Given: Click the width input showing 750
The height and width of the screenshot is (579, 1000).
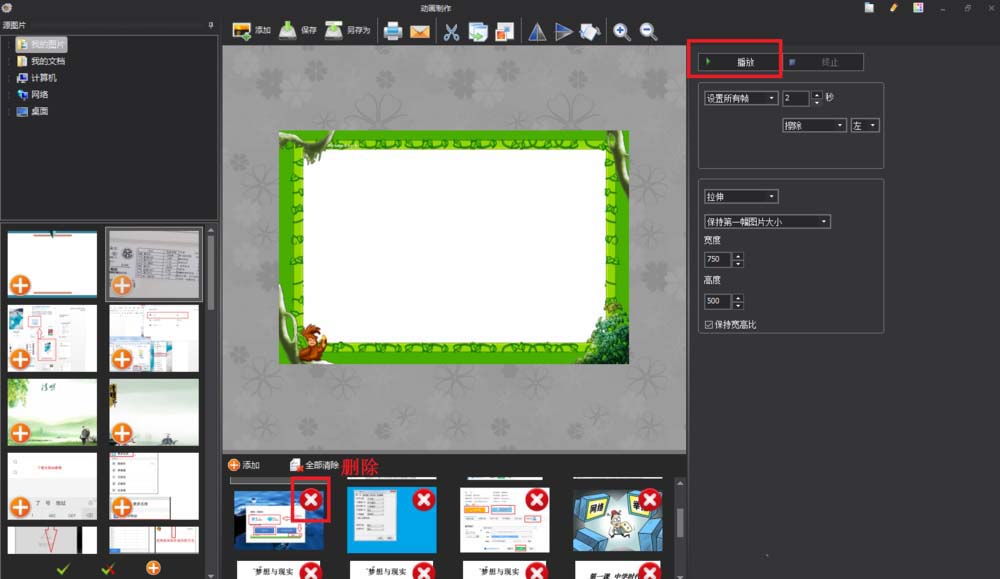Looking at the screenshot, I should (x=717, y=259).
